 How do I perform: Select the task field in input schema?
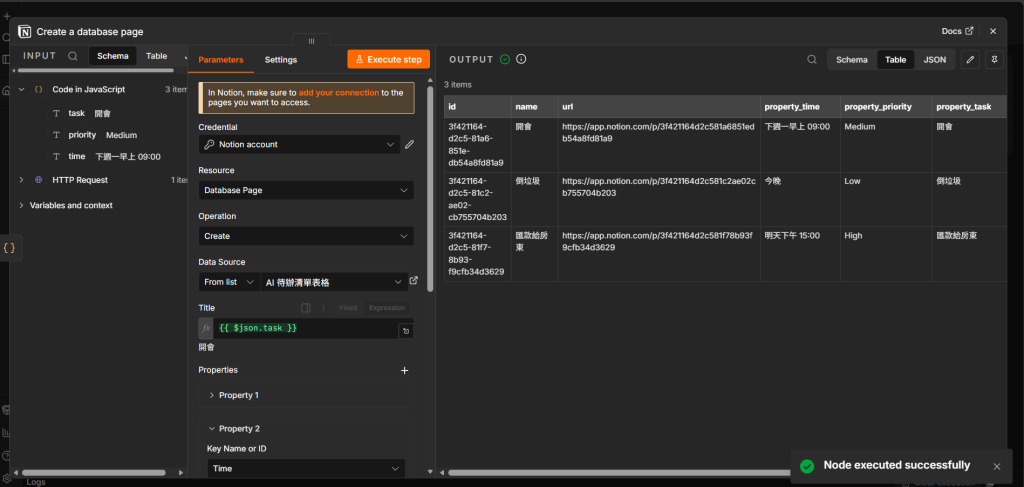pos(76,113)
